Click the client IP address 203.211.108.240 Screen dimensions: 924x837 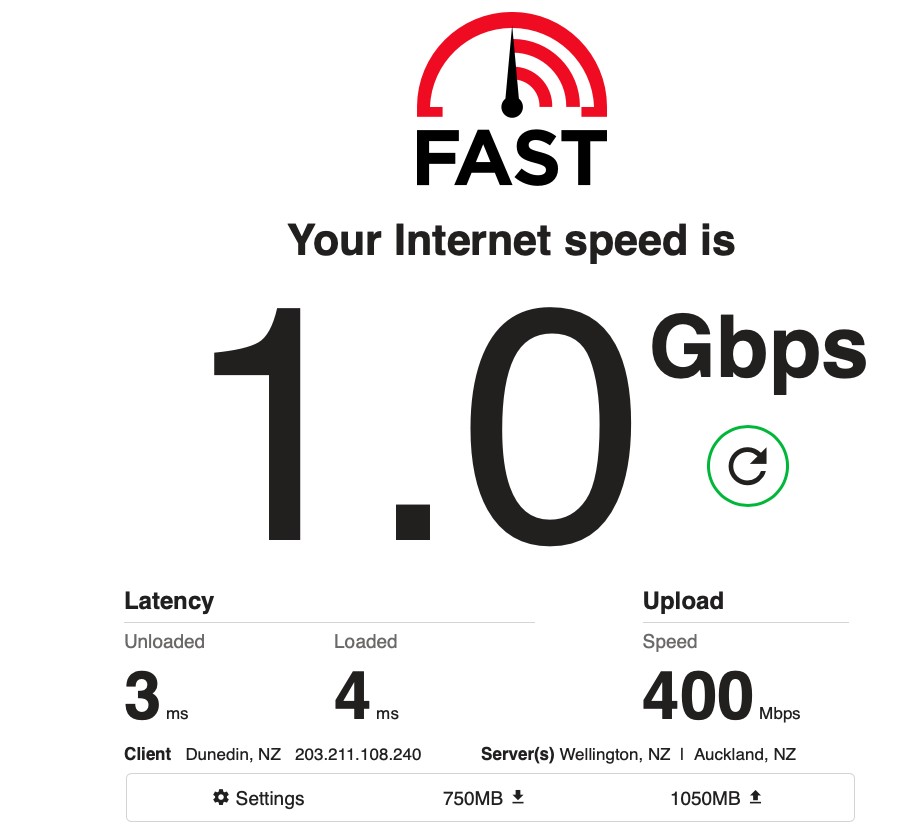[358, 754]
